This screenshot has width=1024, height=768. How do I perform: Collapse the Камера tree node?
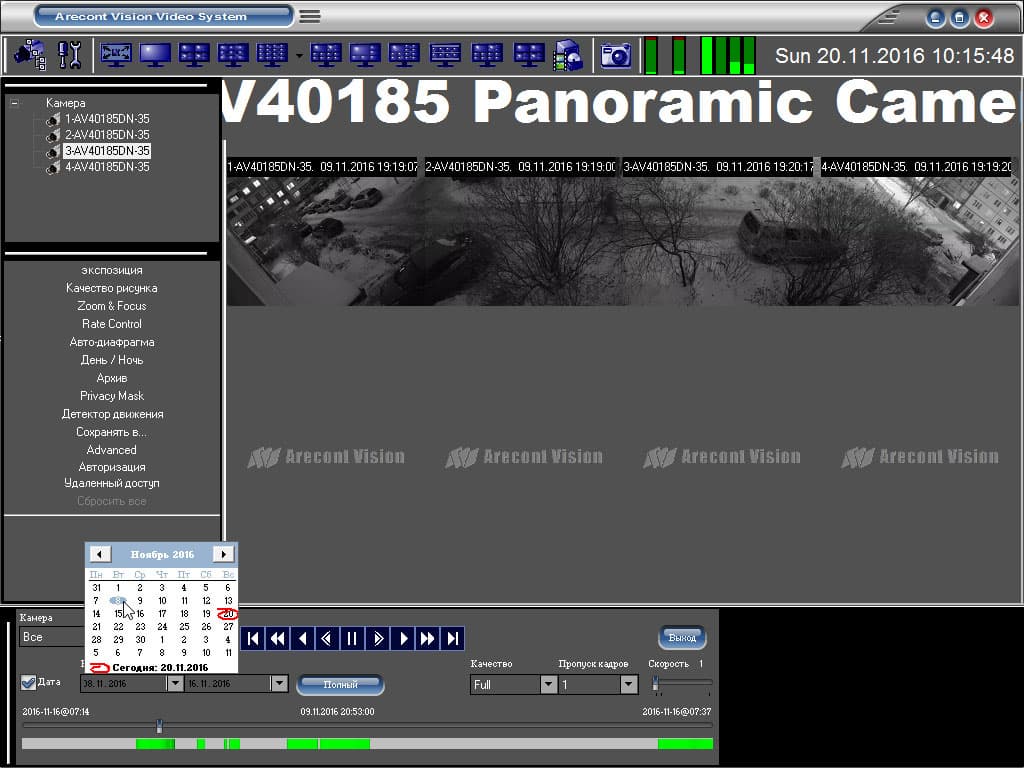(14, 103)
